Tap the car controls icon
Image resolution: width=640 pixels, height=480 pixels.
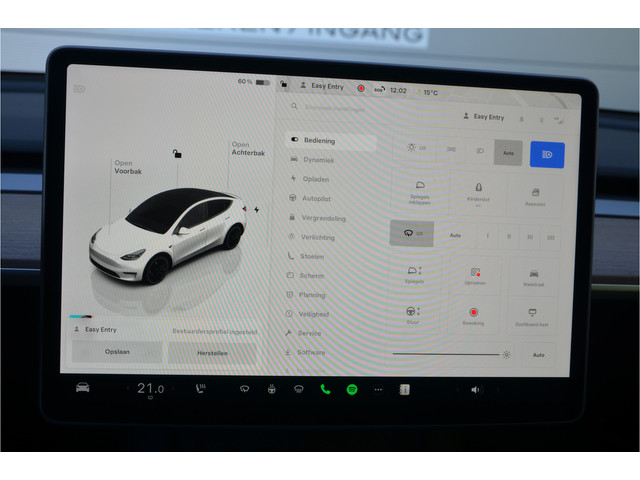tap(83, 388)
